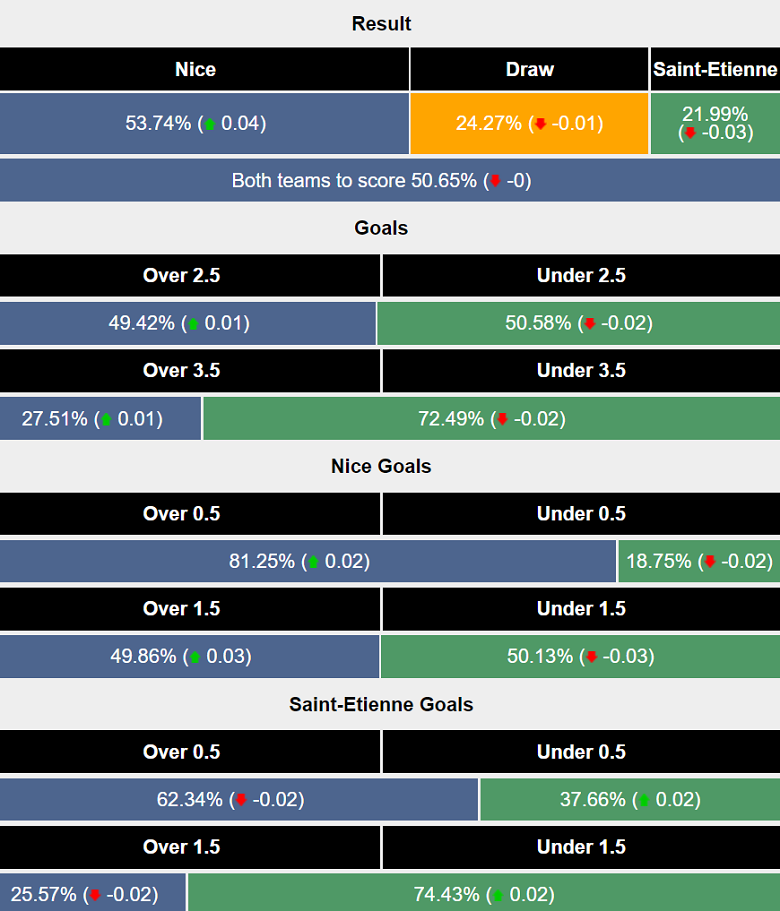
Task: Click the Under 2.5 header in Goals
Action: (x=581, y=275)
